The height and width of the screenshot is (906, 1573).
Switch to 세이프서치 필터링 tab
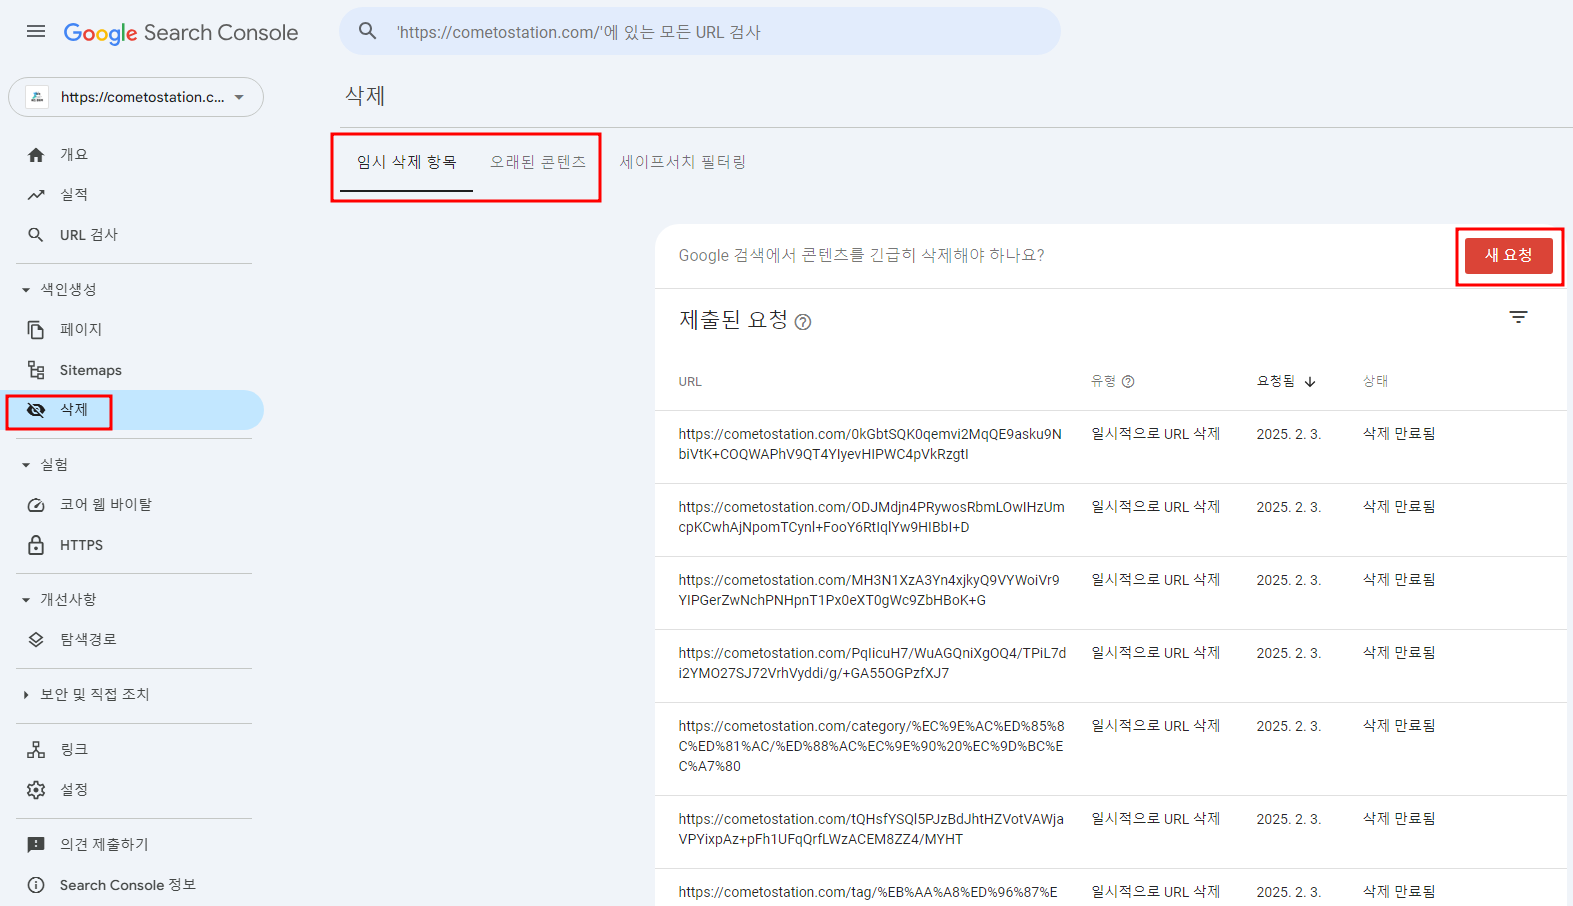click(x=683, y=162)
